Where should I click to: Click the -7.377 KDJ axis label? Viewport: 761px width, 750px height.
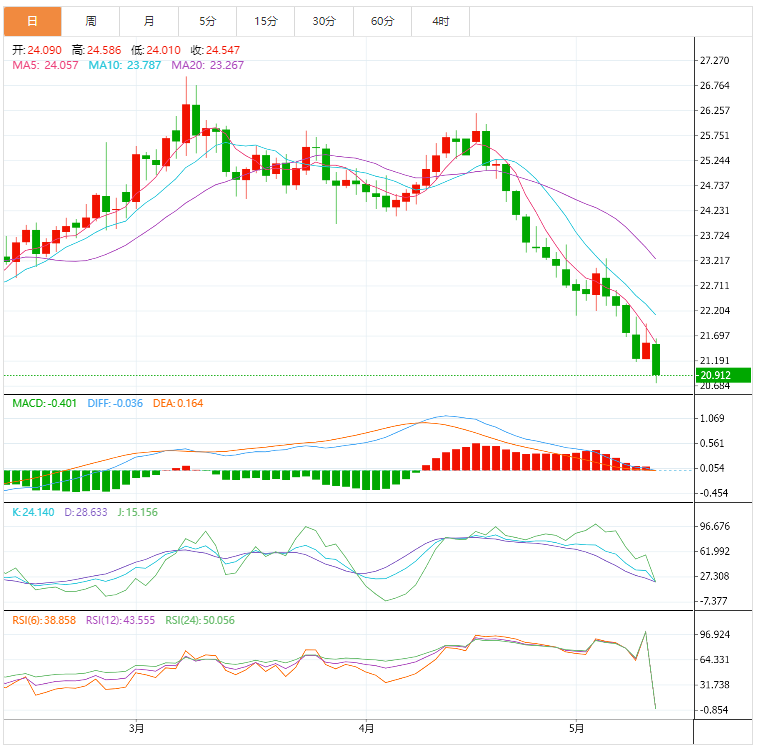pyautogui.click(x=713, y=601)
